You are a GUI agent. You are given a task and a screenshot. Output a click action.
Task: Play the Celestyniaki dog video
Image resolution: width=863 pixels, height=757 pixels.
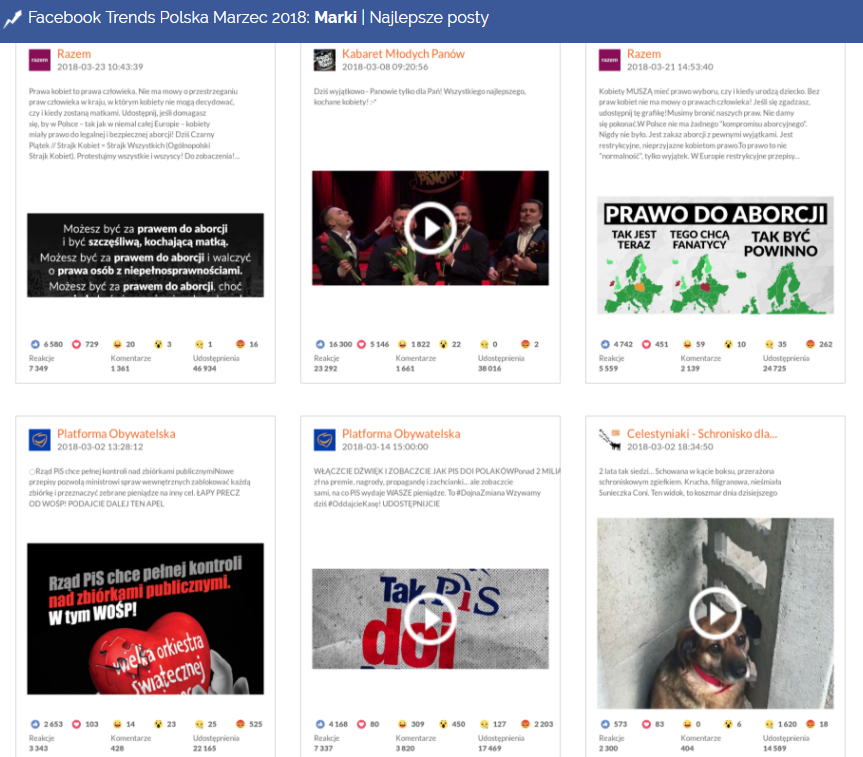[715, 612]
